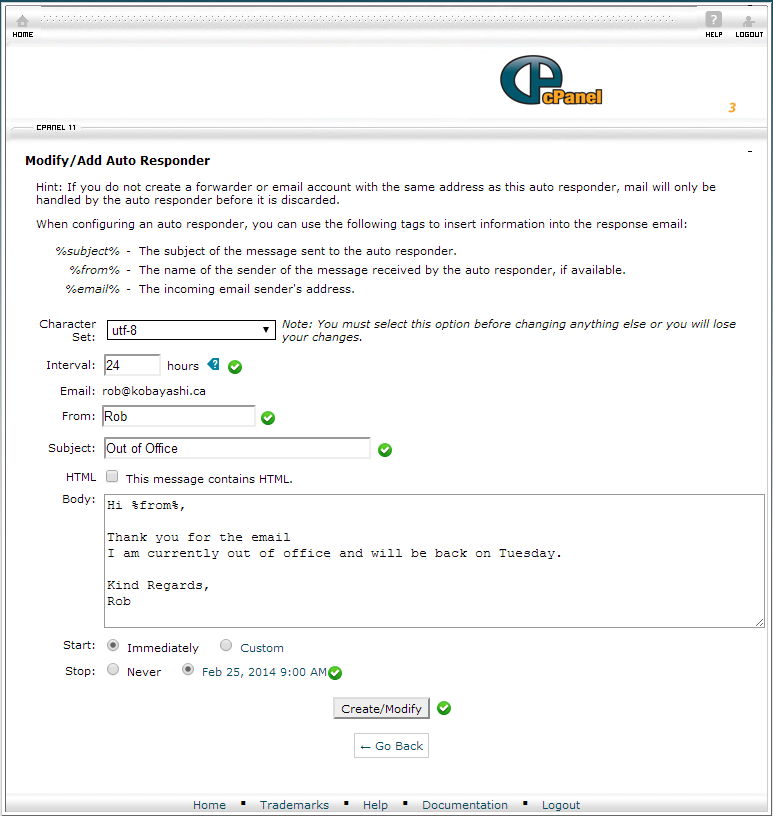Select Stop Never radio button
773x816 pixels.
112,669
